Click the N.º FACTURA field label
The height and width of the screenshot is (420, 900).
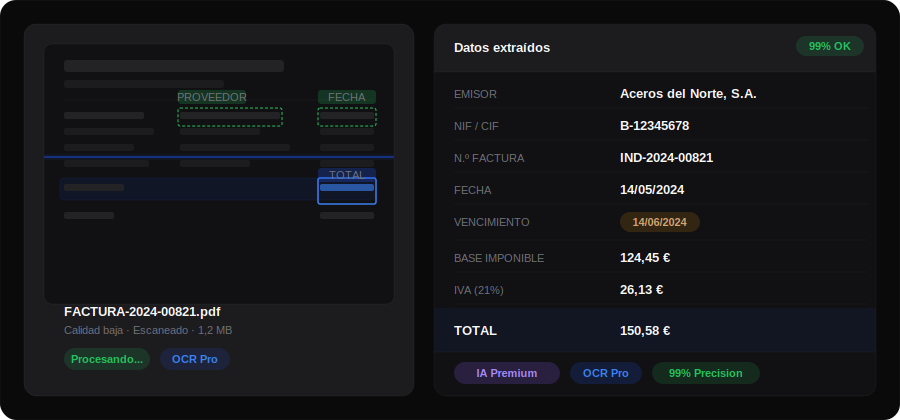click(489, 158)
